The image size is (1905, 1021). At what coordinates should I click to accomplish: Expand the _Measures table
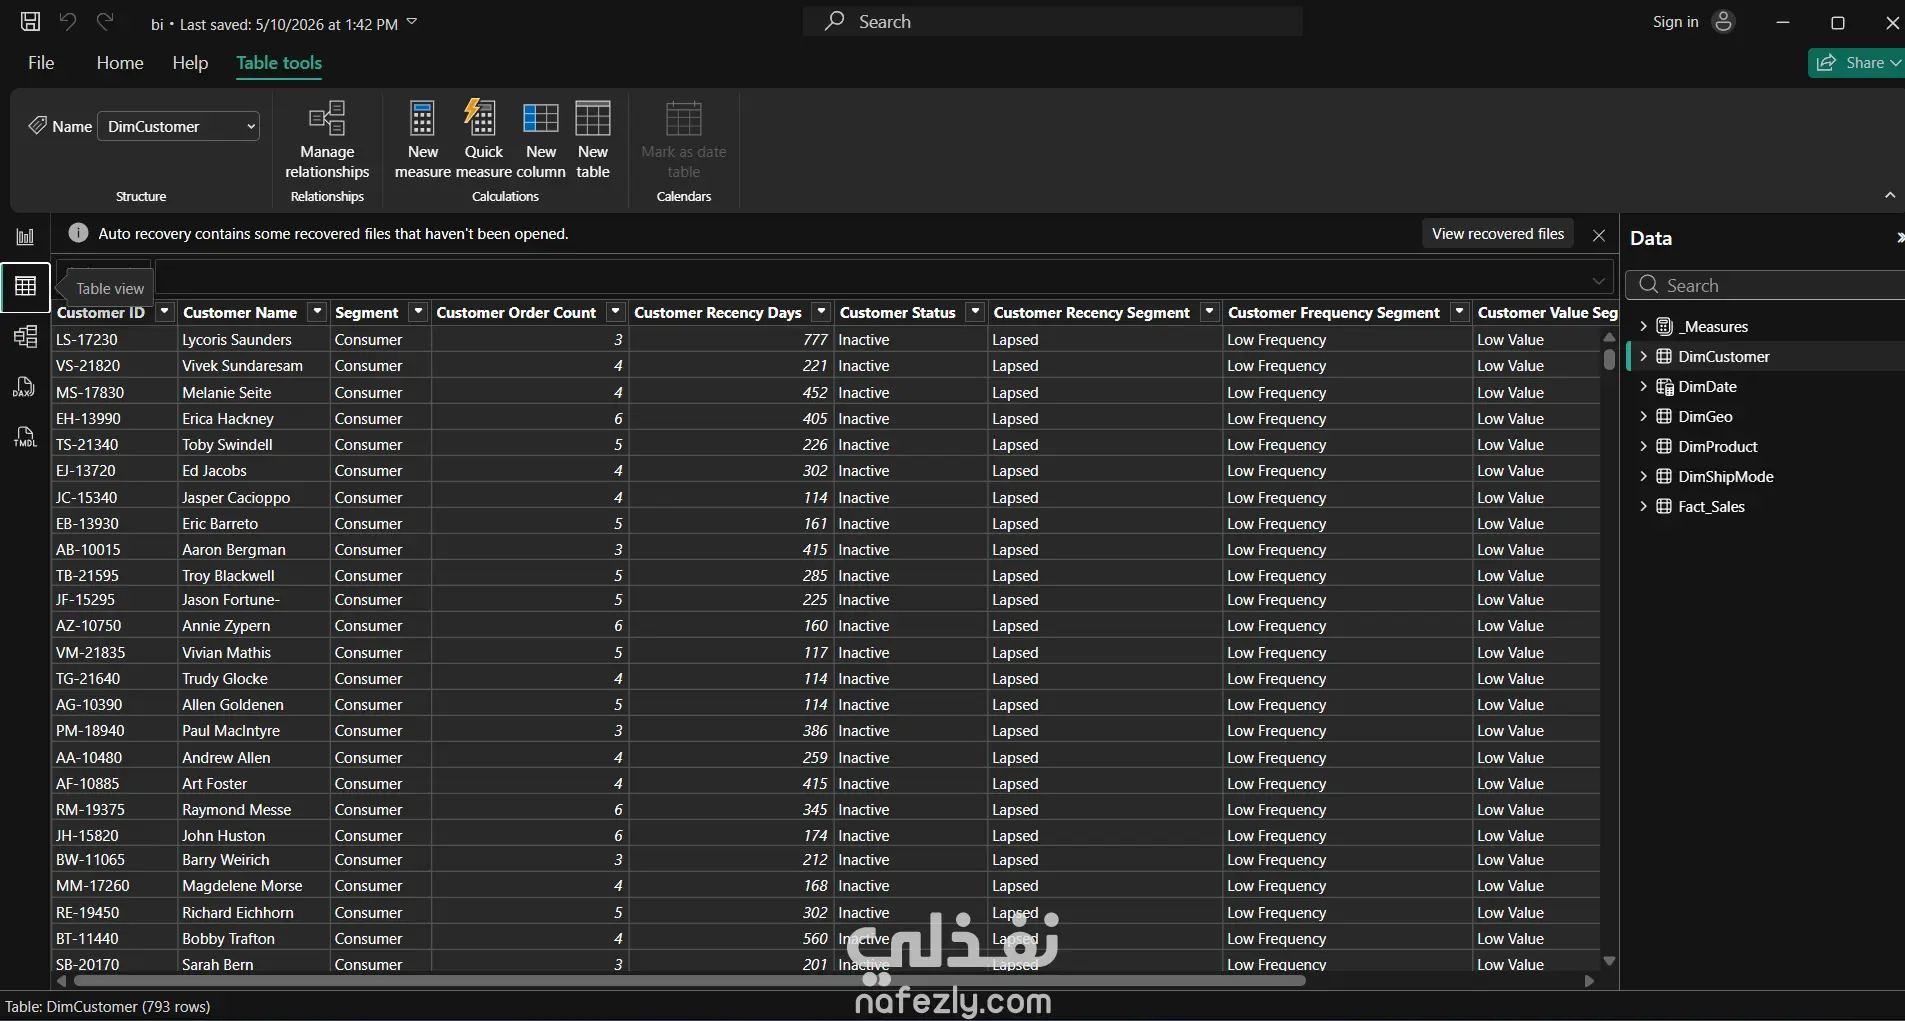click(x=1643, y=326)
